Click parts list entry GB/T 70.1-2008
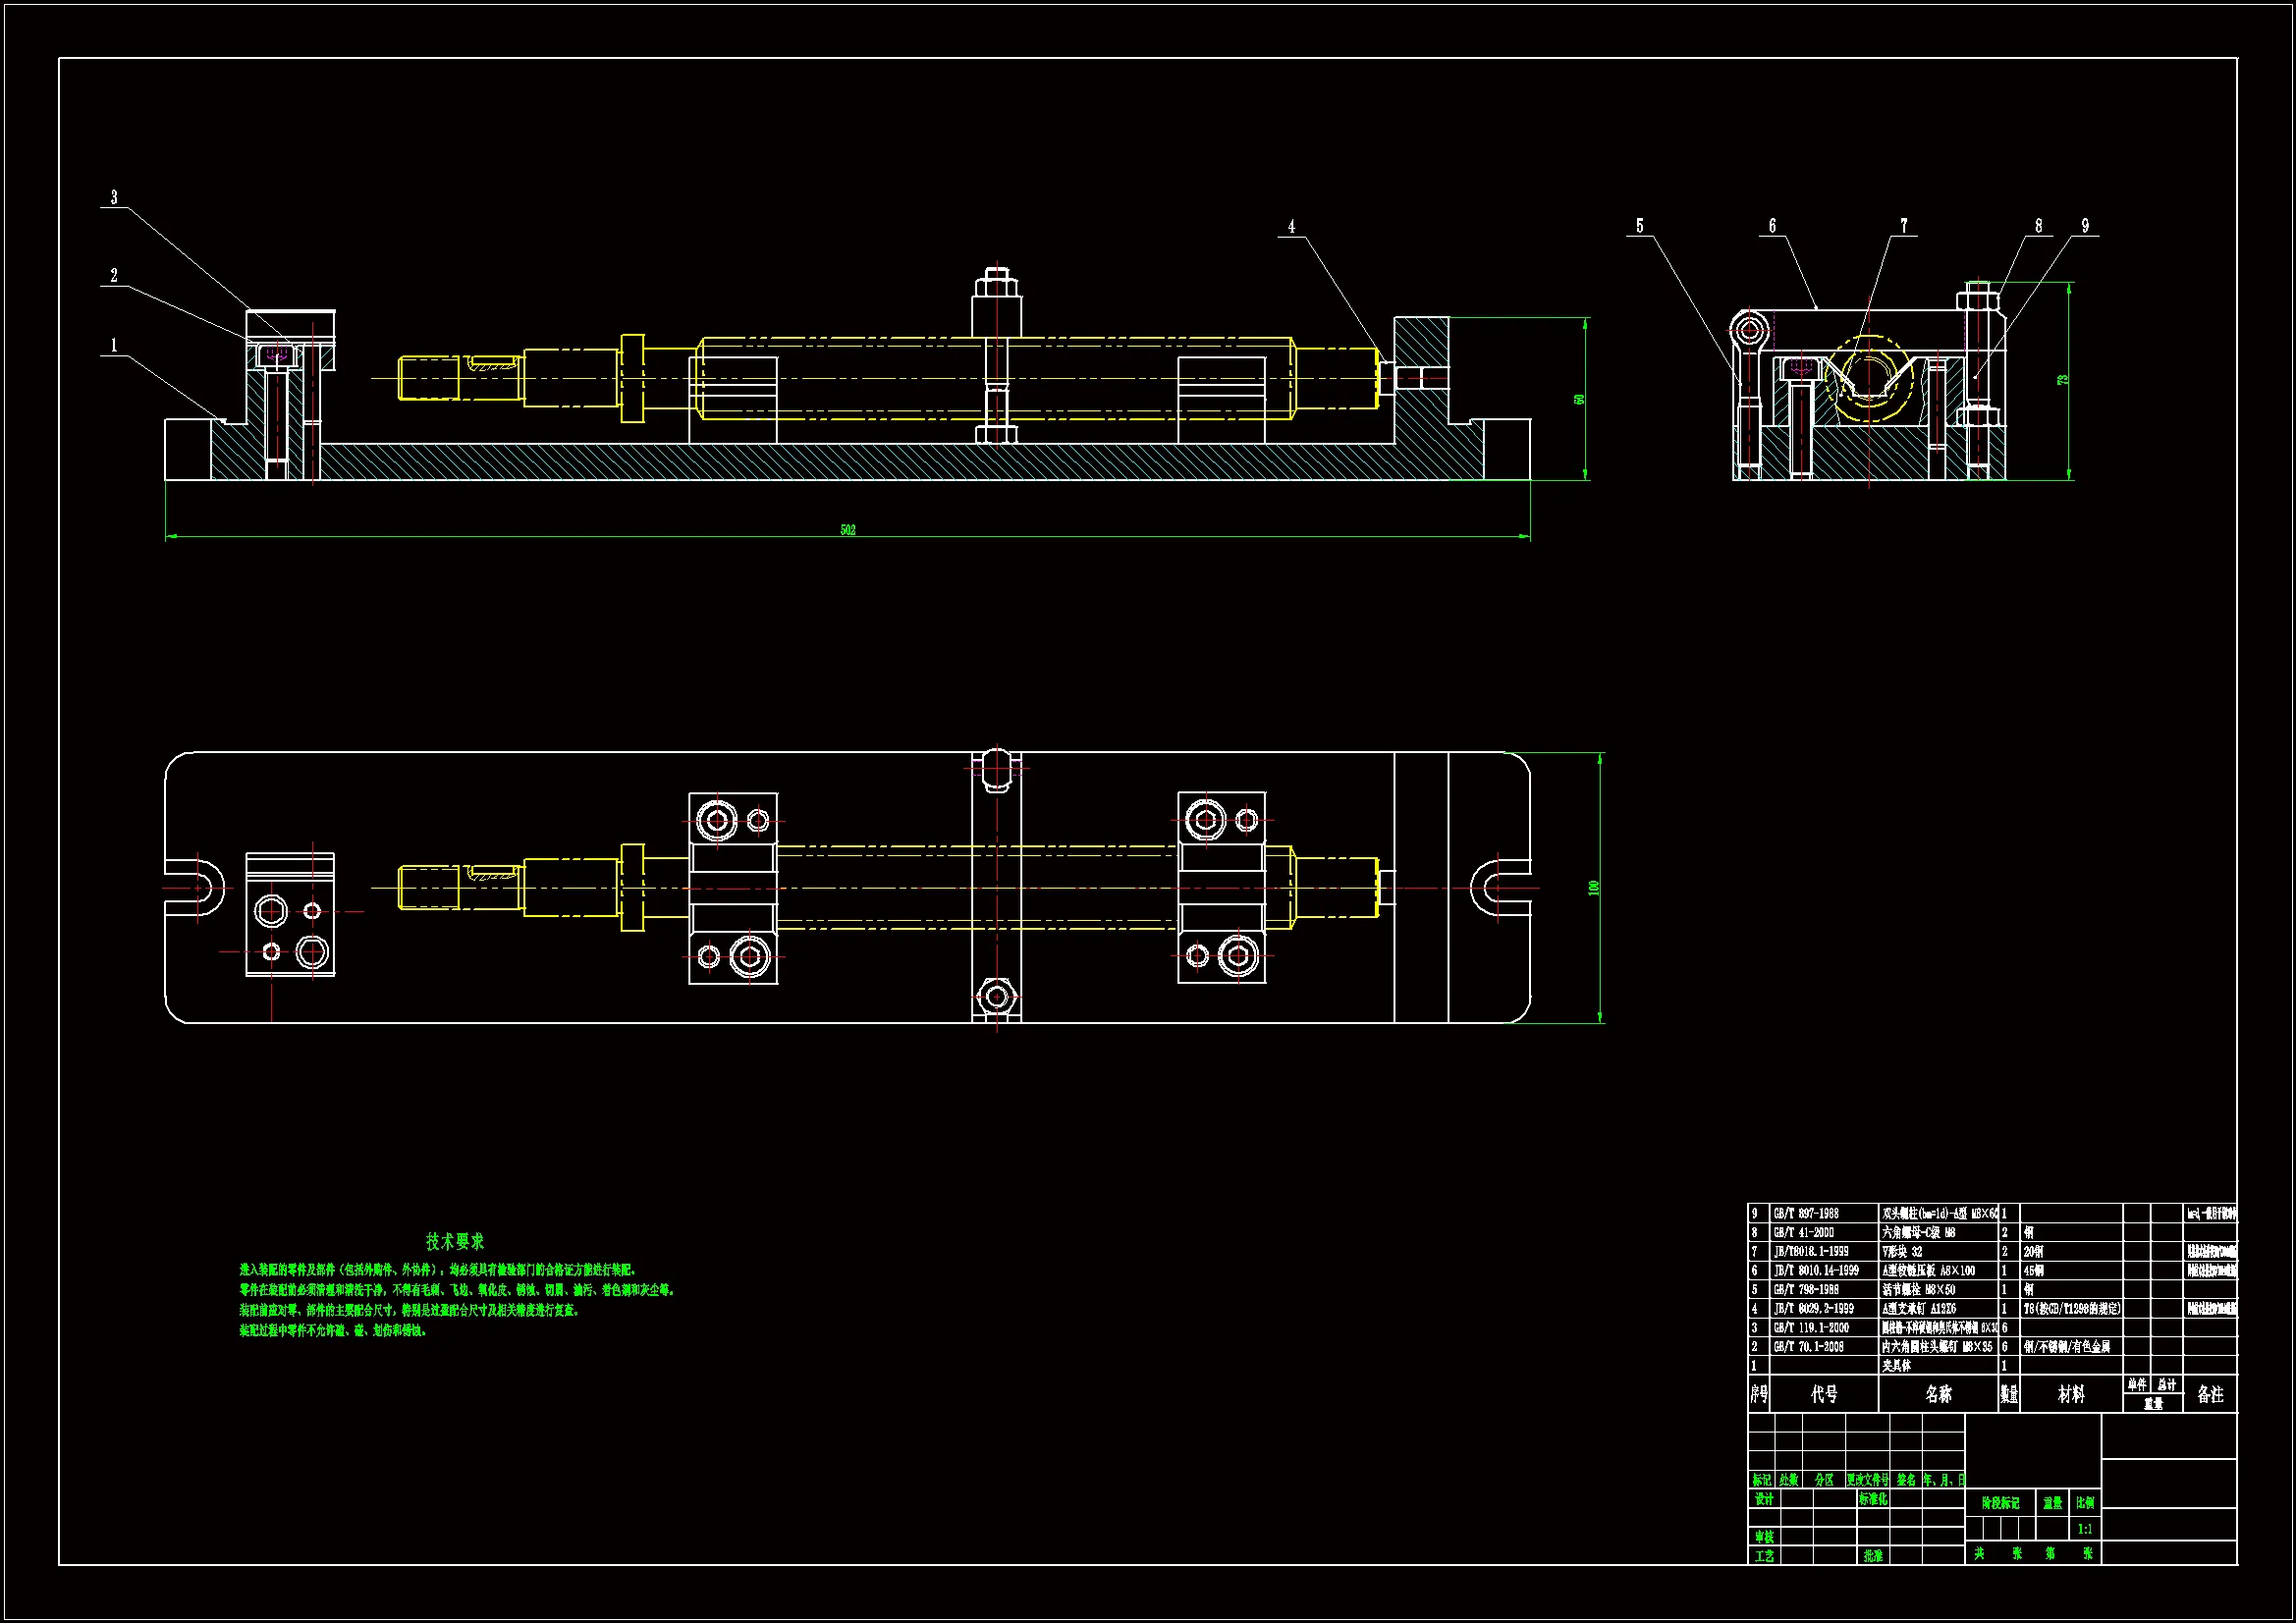The image size is (2296, 1623). pos(1809,1347)
